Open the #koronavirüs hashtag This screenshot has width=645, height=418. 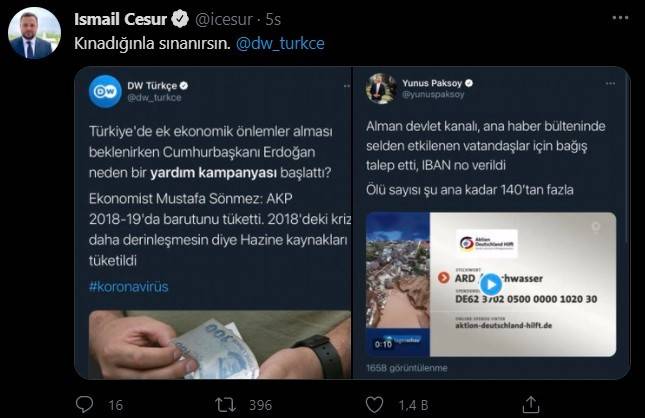pos(128,286)
